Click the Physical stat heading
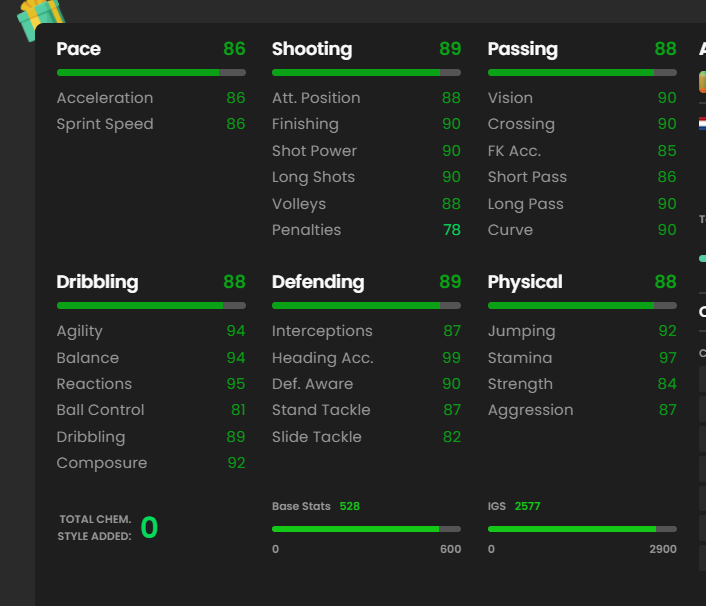 tap(525, 282)
